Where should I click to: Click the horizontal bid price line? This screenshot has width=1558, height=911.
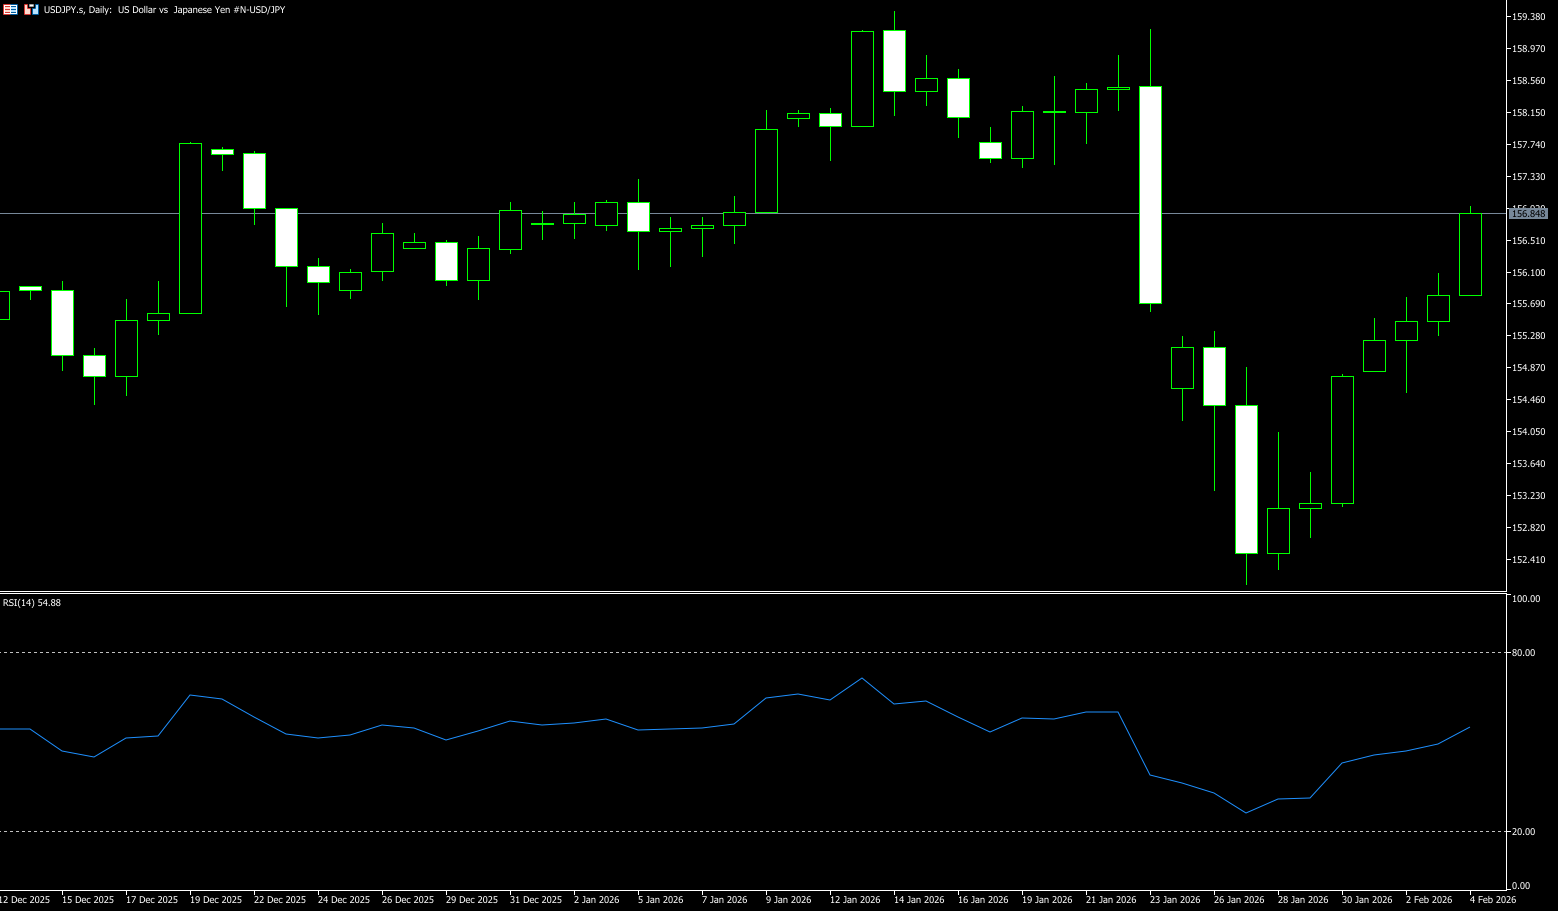pos(400,214)
